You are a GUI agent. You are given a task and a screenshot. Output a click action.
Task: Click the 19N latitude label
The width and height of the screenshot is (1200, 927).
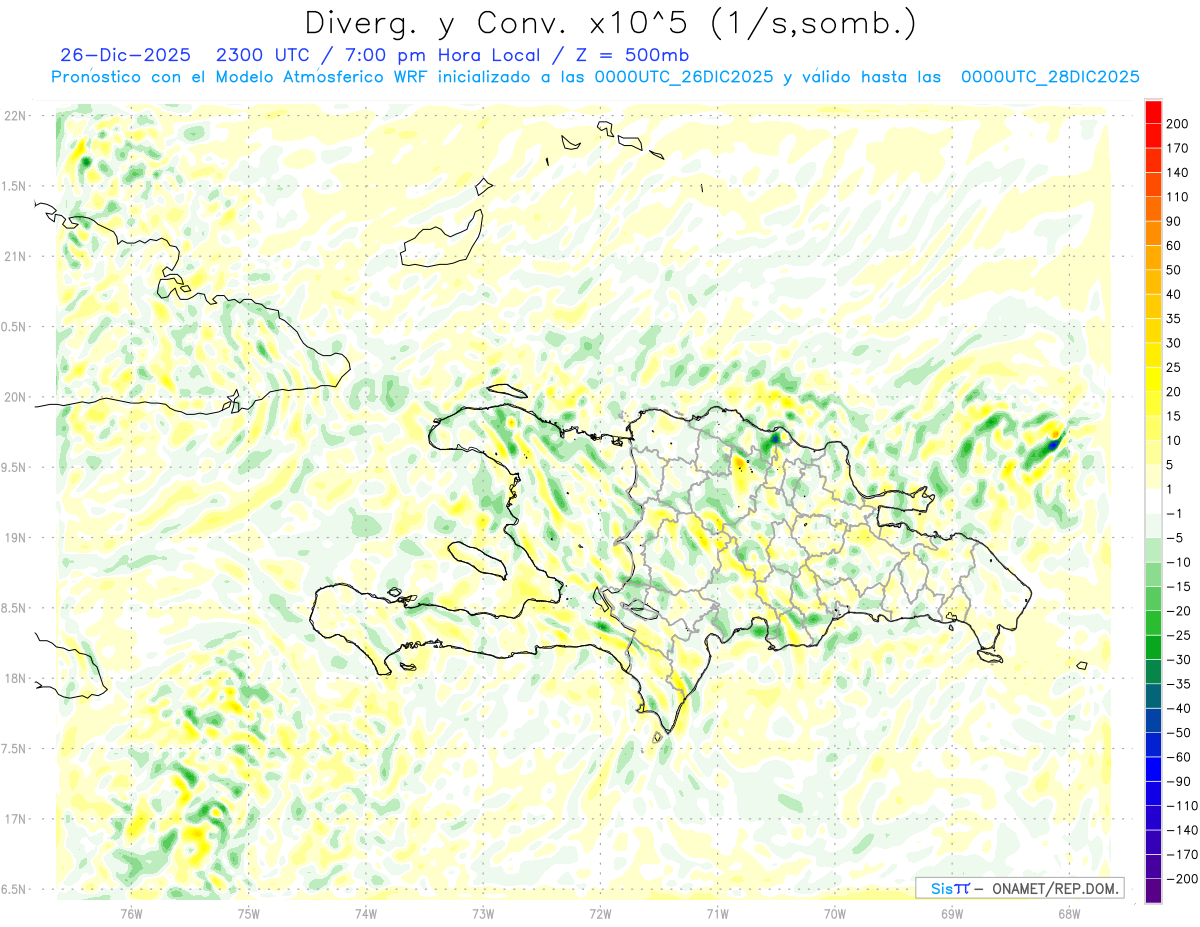click(15, 538)
